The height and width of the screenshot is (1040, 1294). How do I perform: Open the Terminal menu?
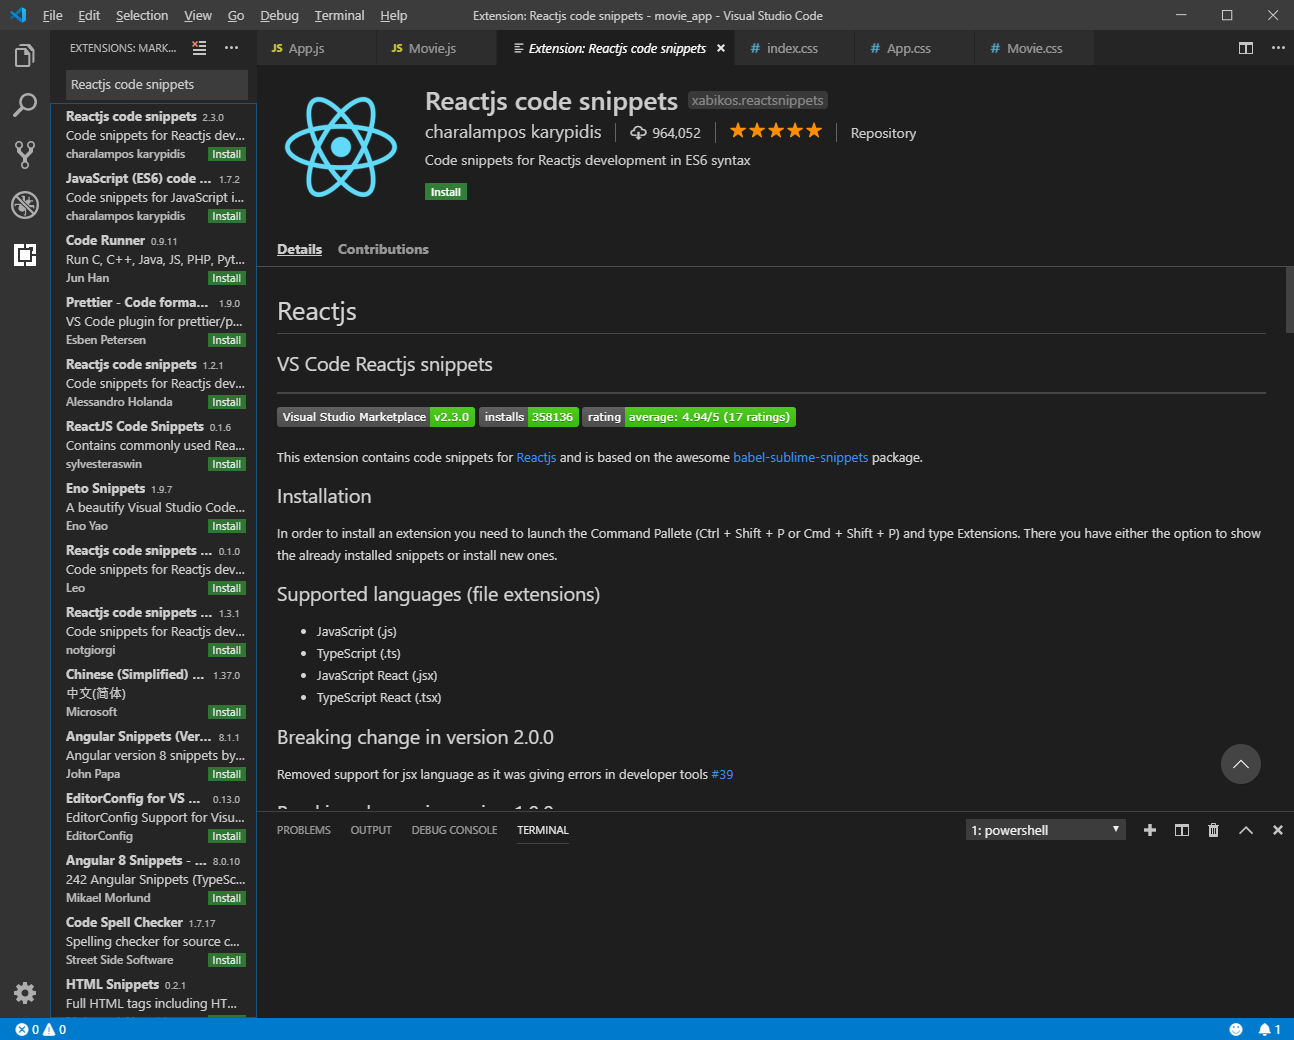point(339,15)
